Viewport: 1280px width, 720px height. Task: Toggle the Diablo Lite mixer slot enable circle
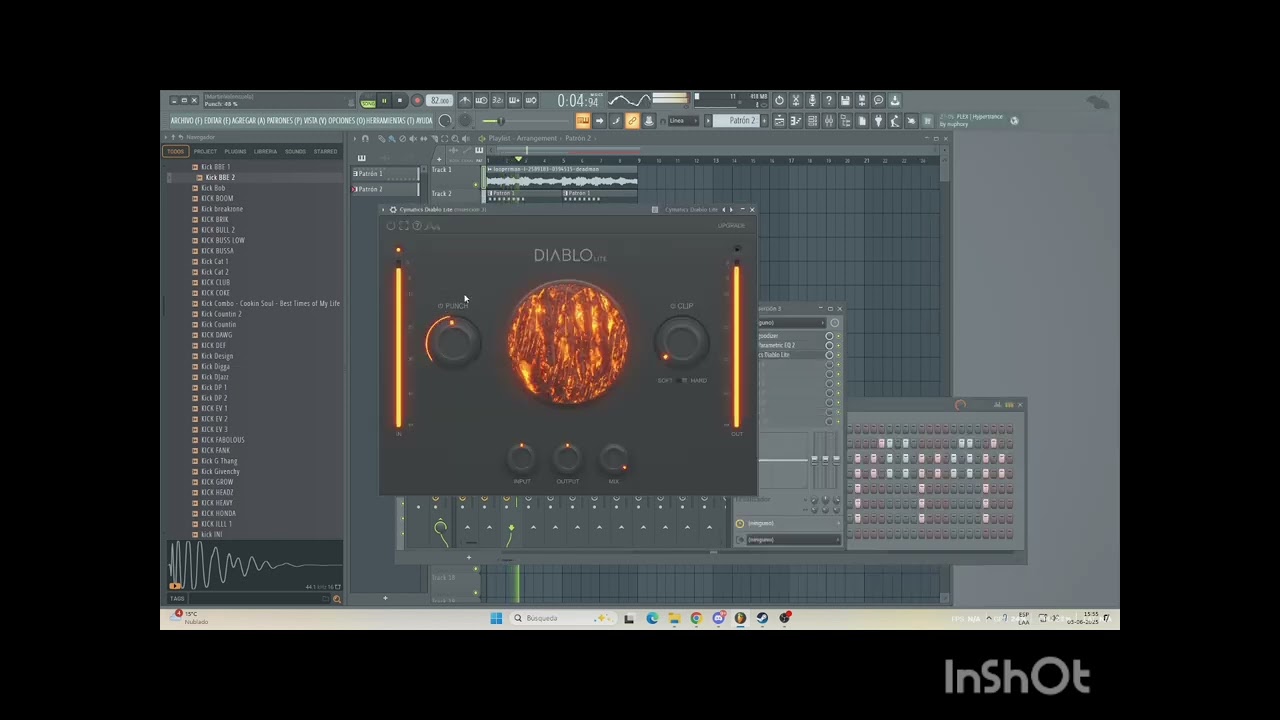(829, 355)
